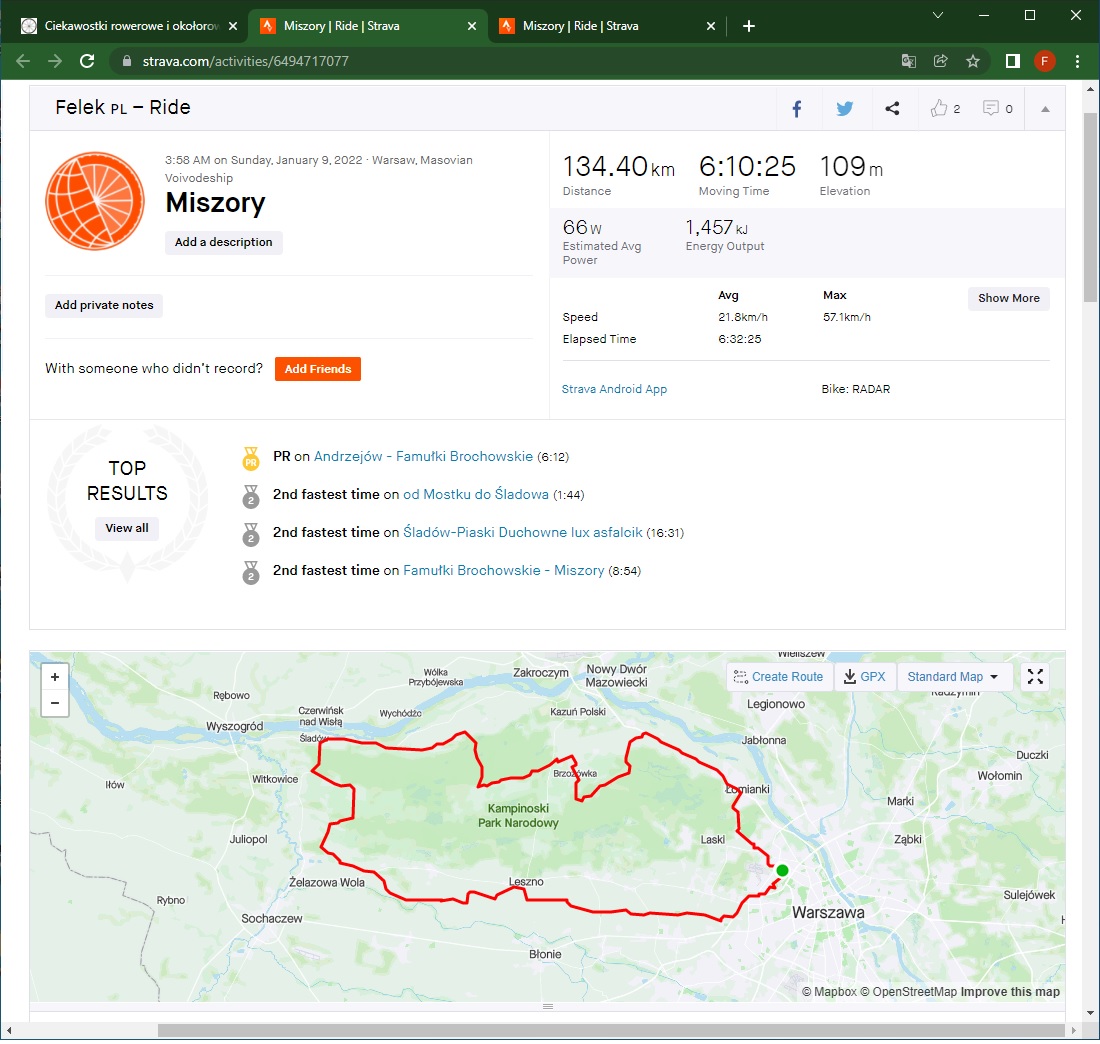Collapse the activity header with the up arrow

pyautogui.click(x=1045, y=109)
